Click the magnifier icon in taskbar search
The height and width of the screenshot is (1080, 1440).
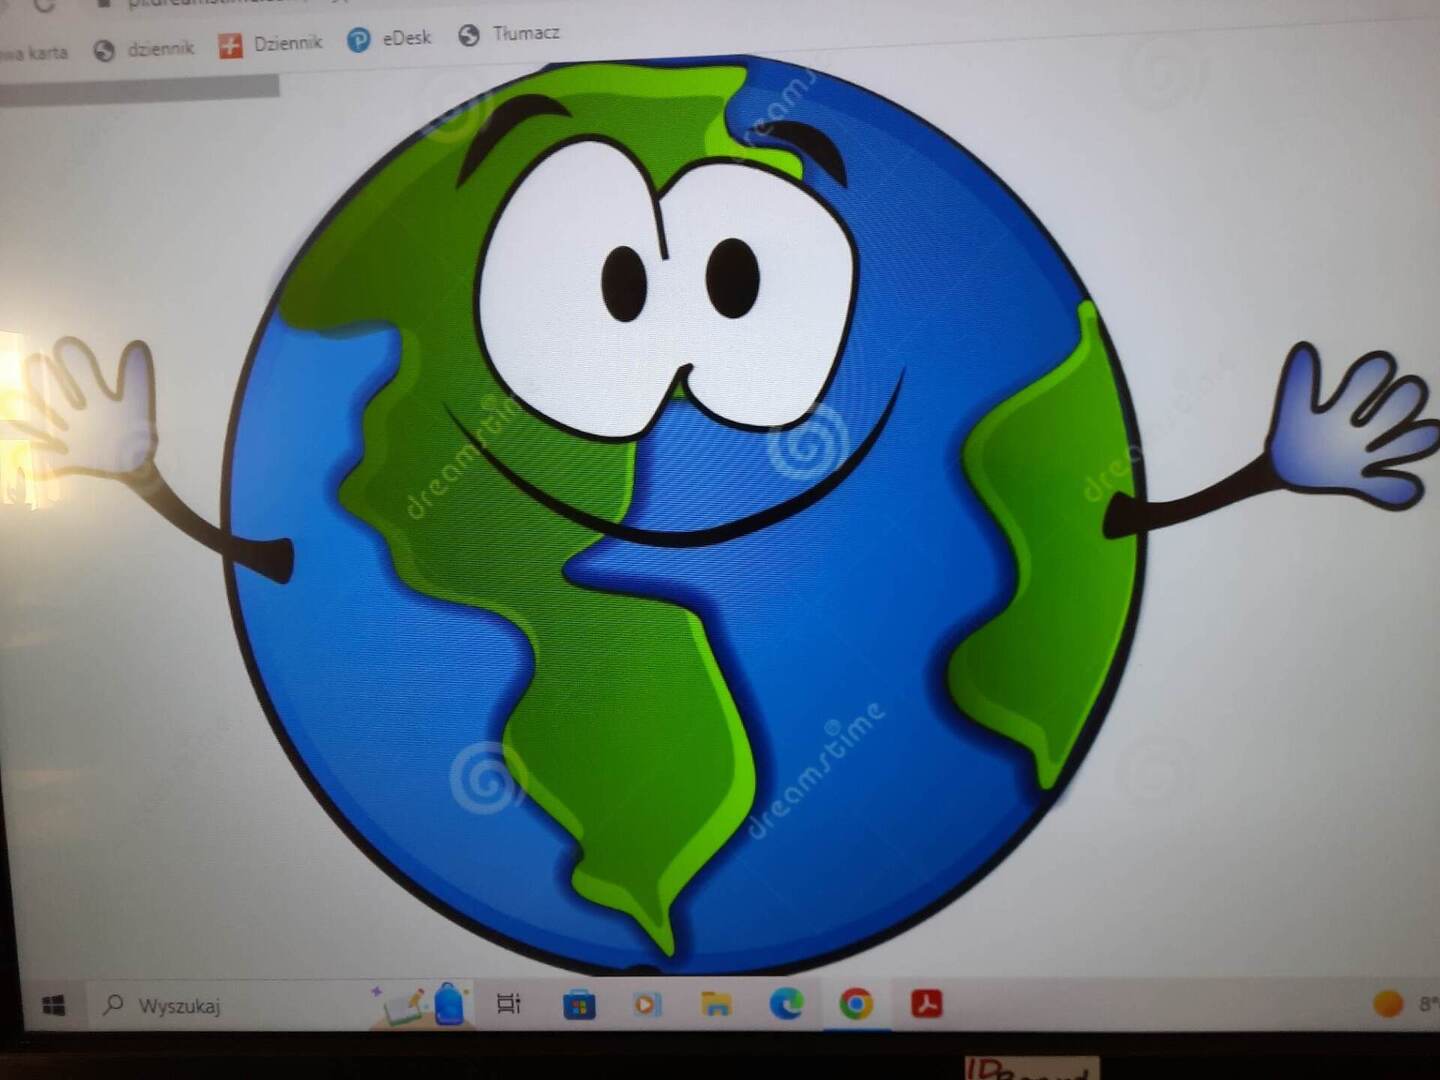point(113,1003)
